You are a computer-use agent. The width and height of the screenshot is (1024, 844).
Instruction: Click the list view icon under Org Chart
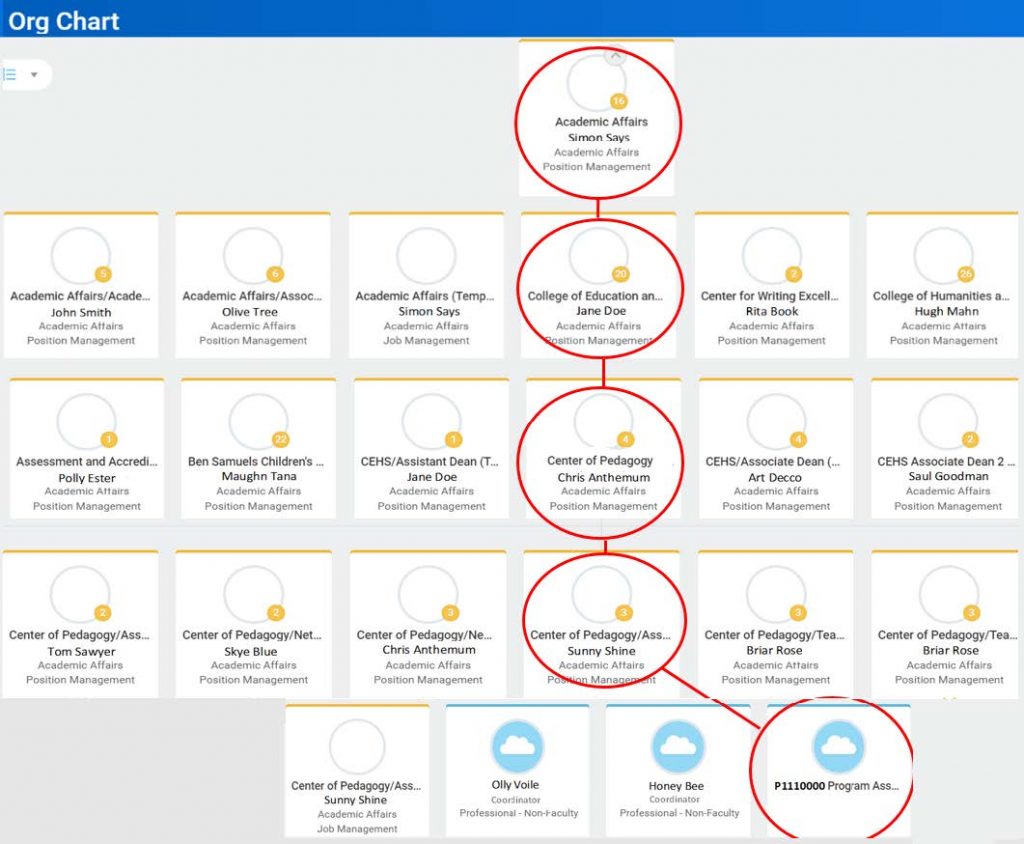10,75
